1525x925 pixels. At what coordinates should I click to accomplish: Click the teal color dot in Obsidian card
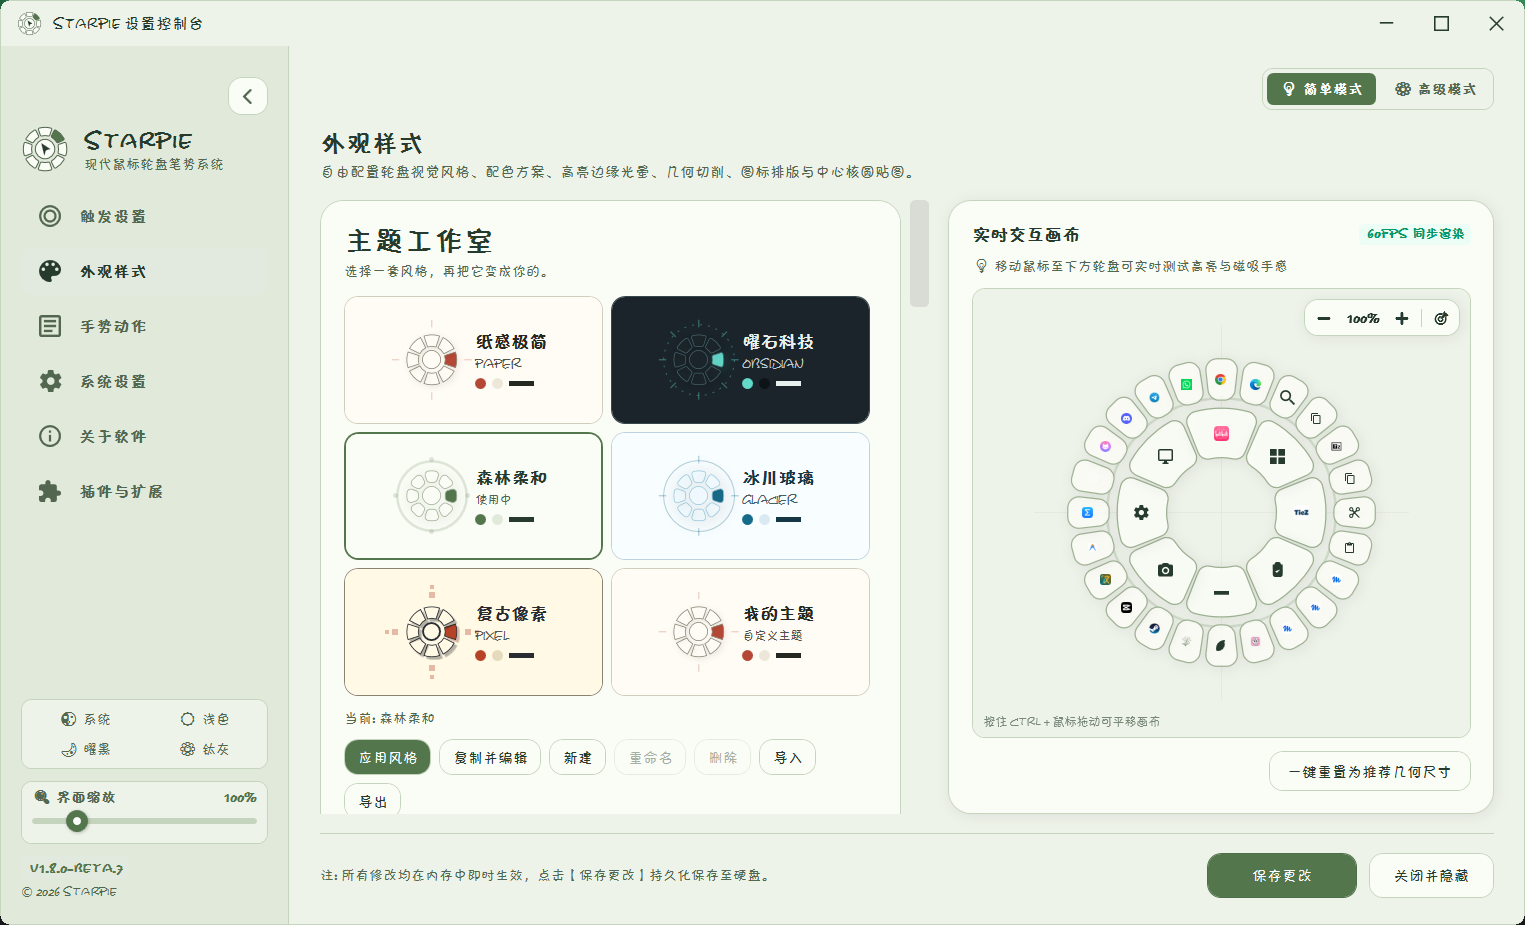(x=747, y=383)
